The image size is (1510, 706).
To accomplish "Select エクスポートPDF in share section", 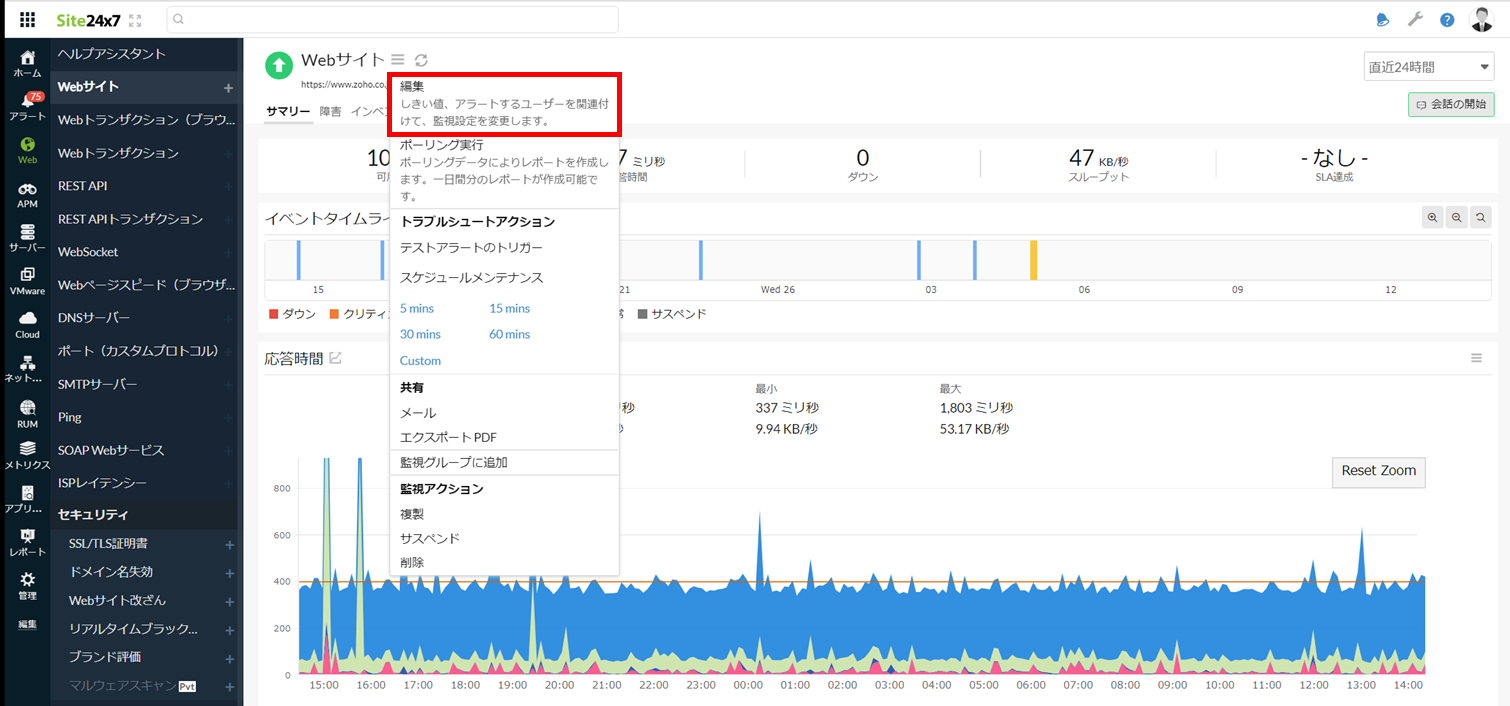I will (x=448, y=437).
